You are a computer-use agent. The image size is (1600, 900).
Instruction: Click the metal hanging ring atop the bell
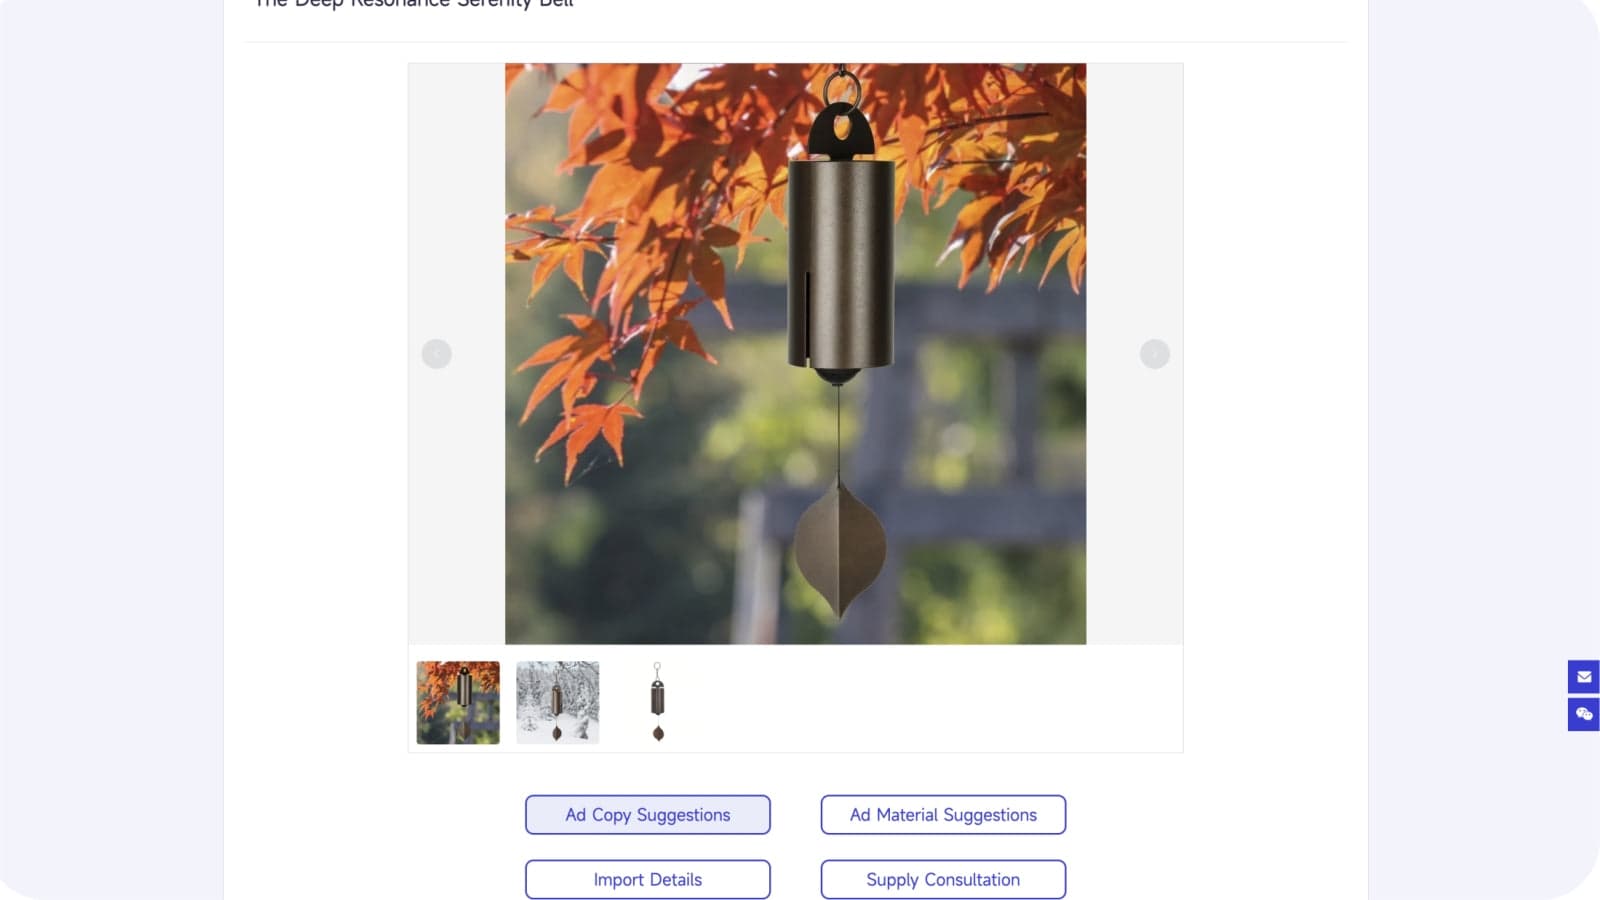coord(842,90)
